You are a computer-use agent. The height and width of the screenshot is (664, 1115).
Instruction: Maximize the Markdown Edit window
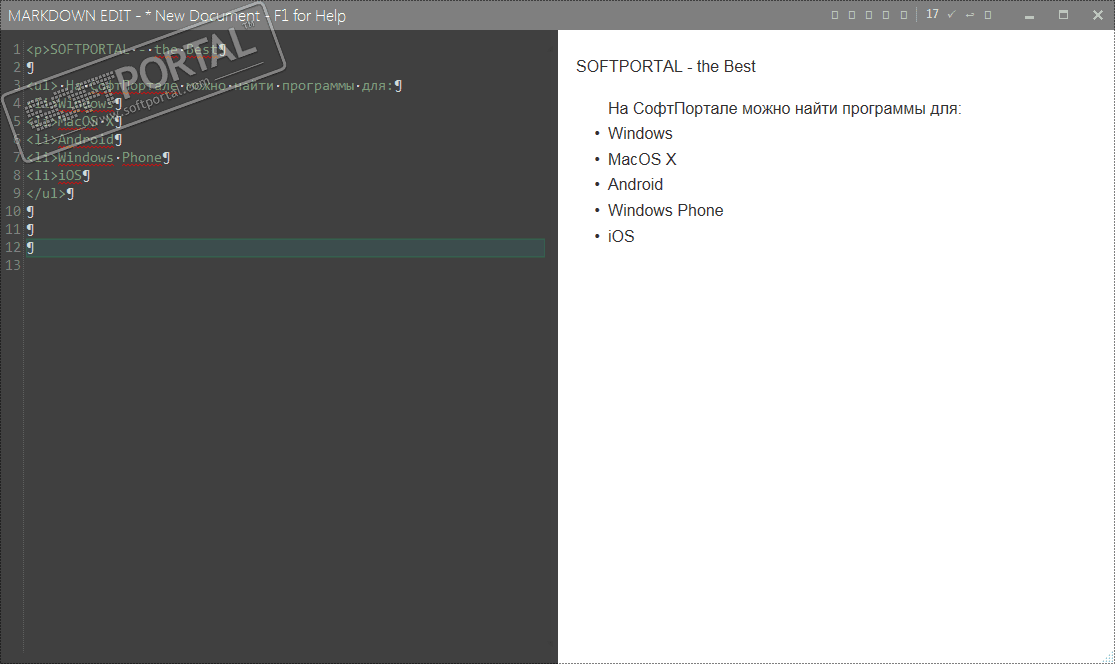tap(1063, 15)
